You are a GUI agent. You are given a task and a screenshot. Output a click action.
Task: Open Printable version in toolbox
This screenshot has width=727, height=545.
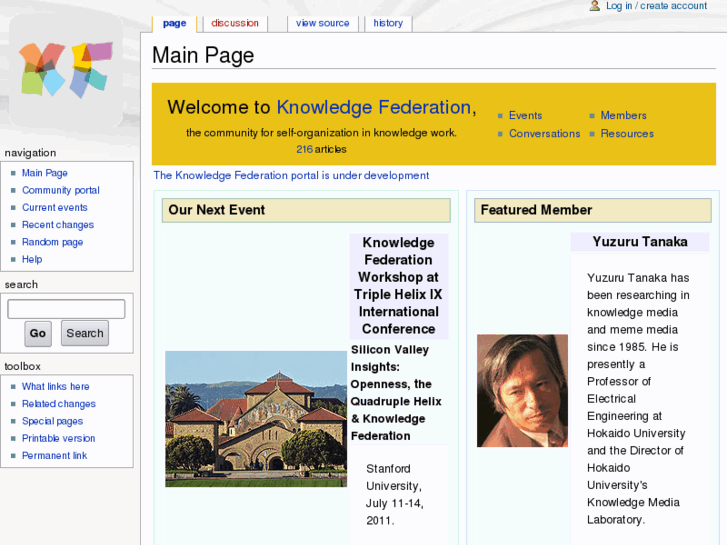(58, 438)
